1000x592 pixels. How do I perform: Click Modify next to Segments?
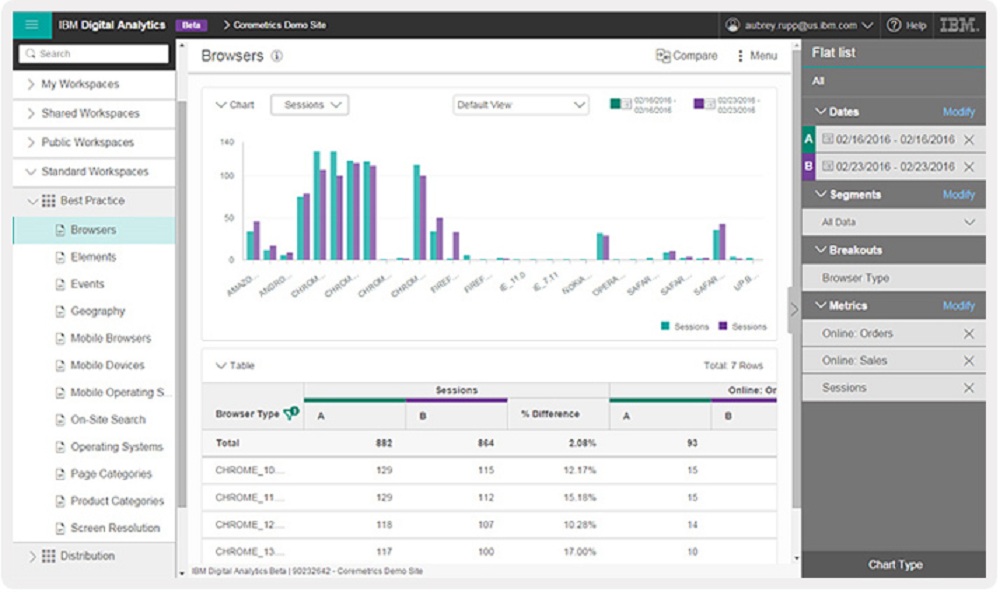tap(959, 195)
